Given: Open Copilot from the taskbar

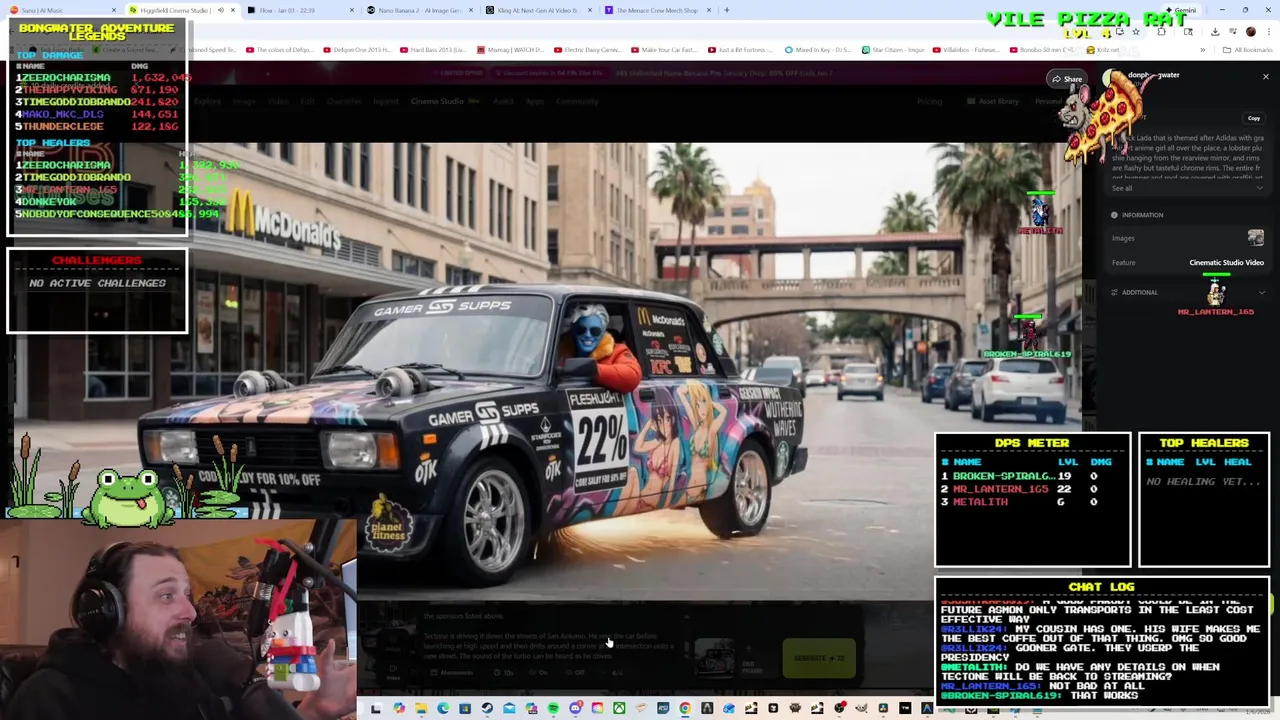Looking at the screenshot, I should click(x=399, y=708).
